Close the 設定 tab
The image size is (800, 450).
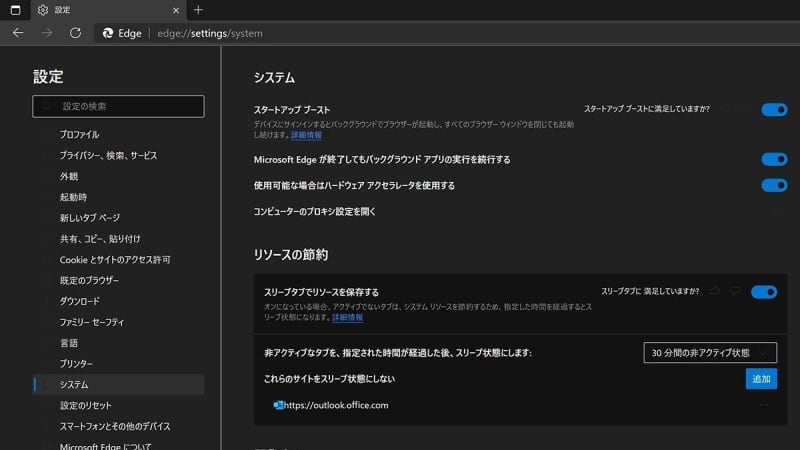175,10
